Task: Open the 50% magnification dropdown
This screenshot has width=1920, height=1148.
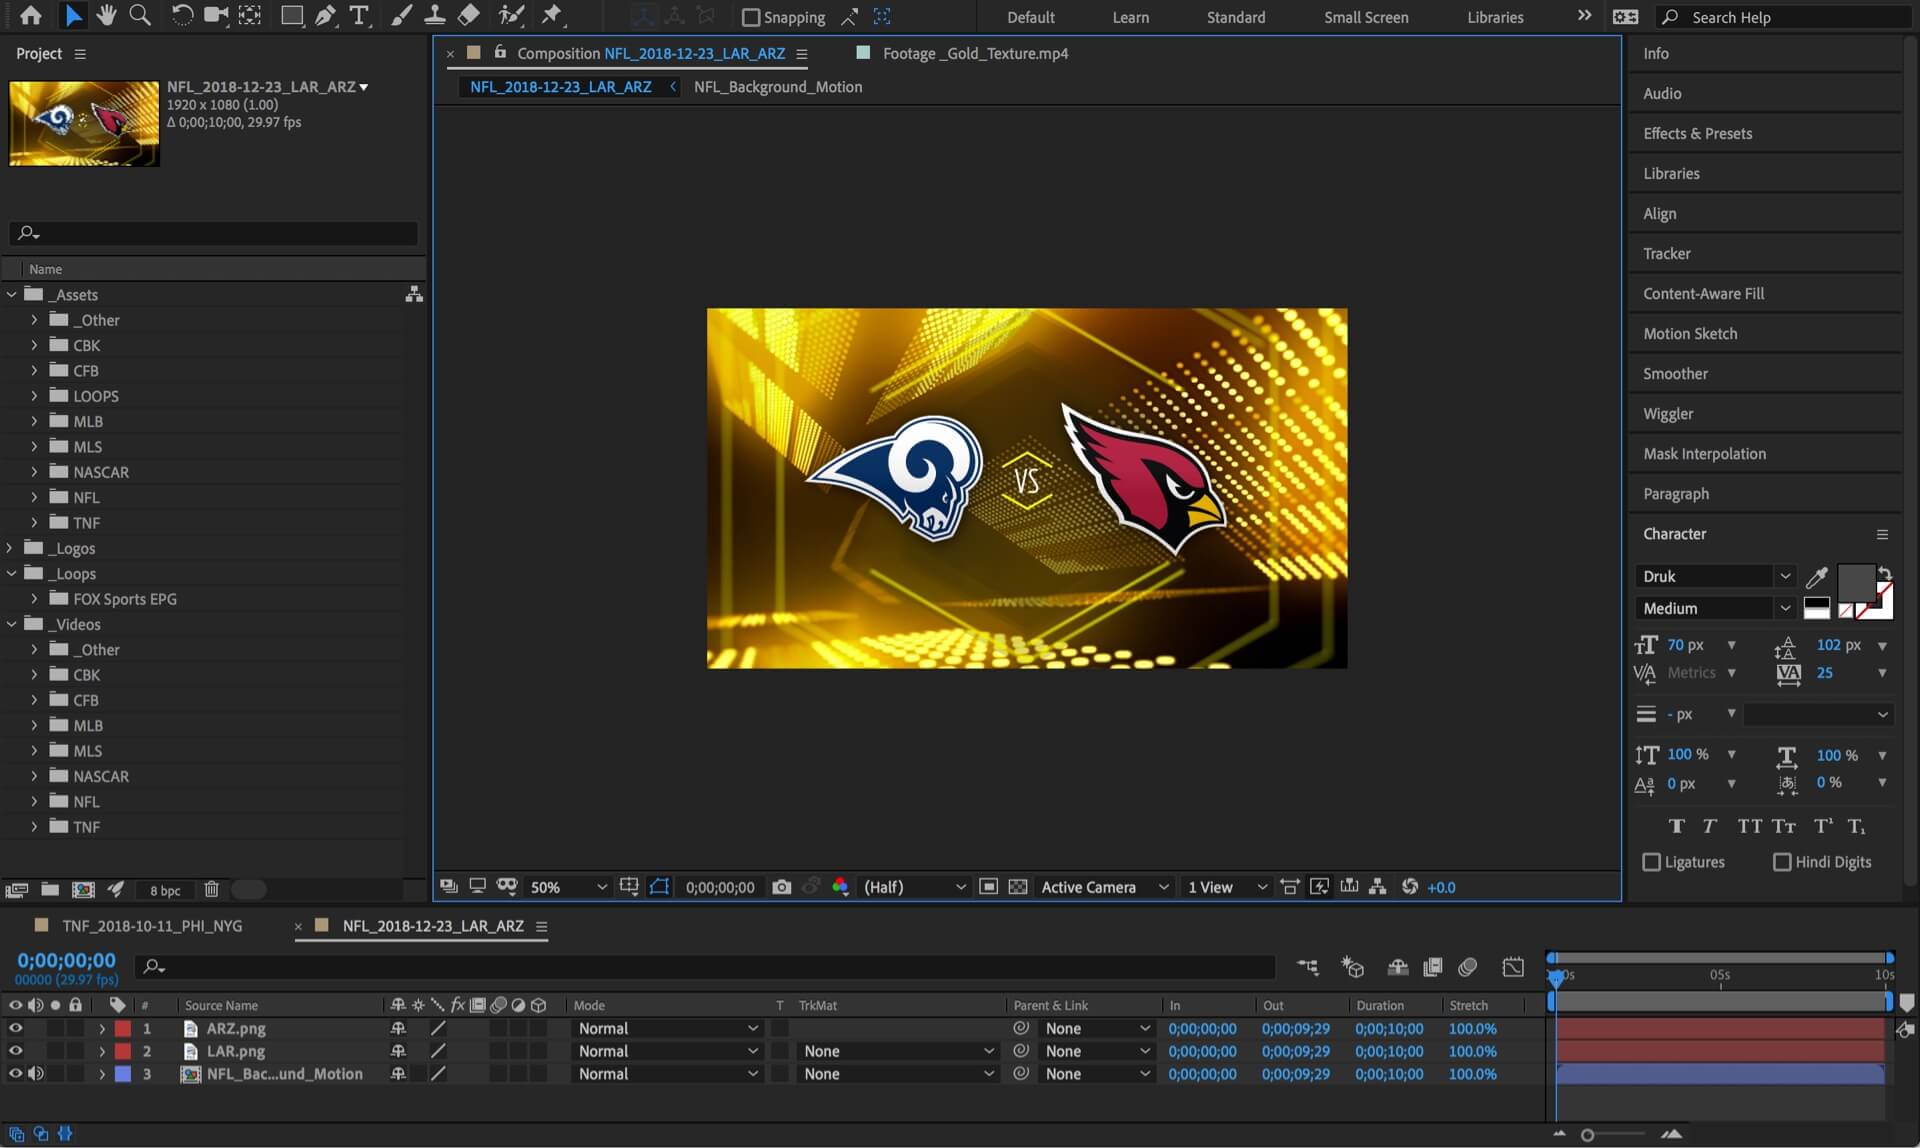Action: coord(568,887)
